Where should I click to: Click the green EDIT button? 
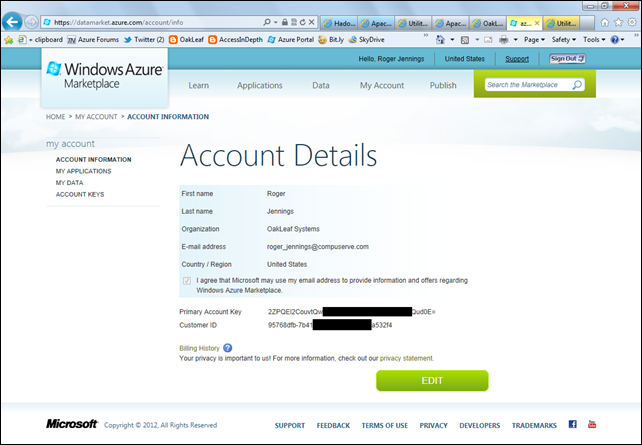pos(432,381)
